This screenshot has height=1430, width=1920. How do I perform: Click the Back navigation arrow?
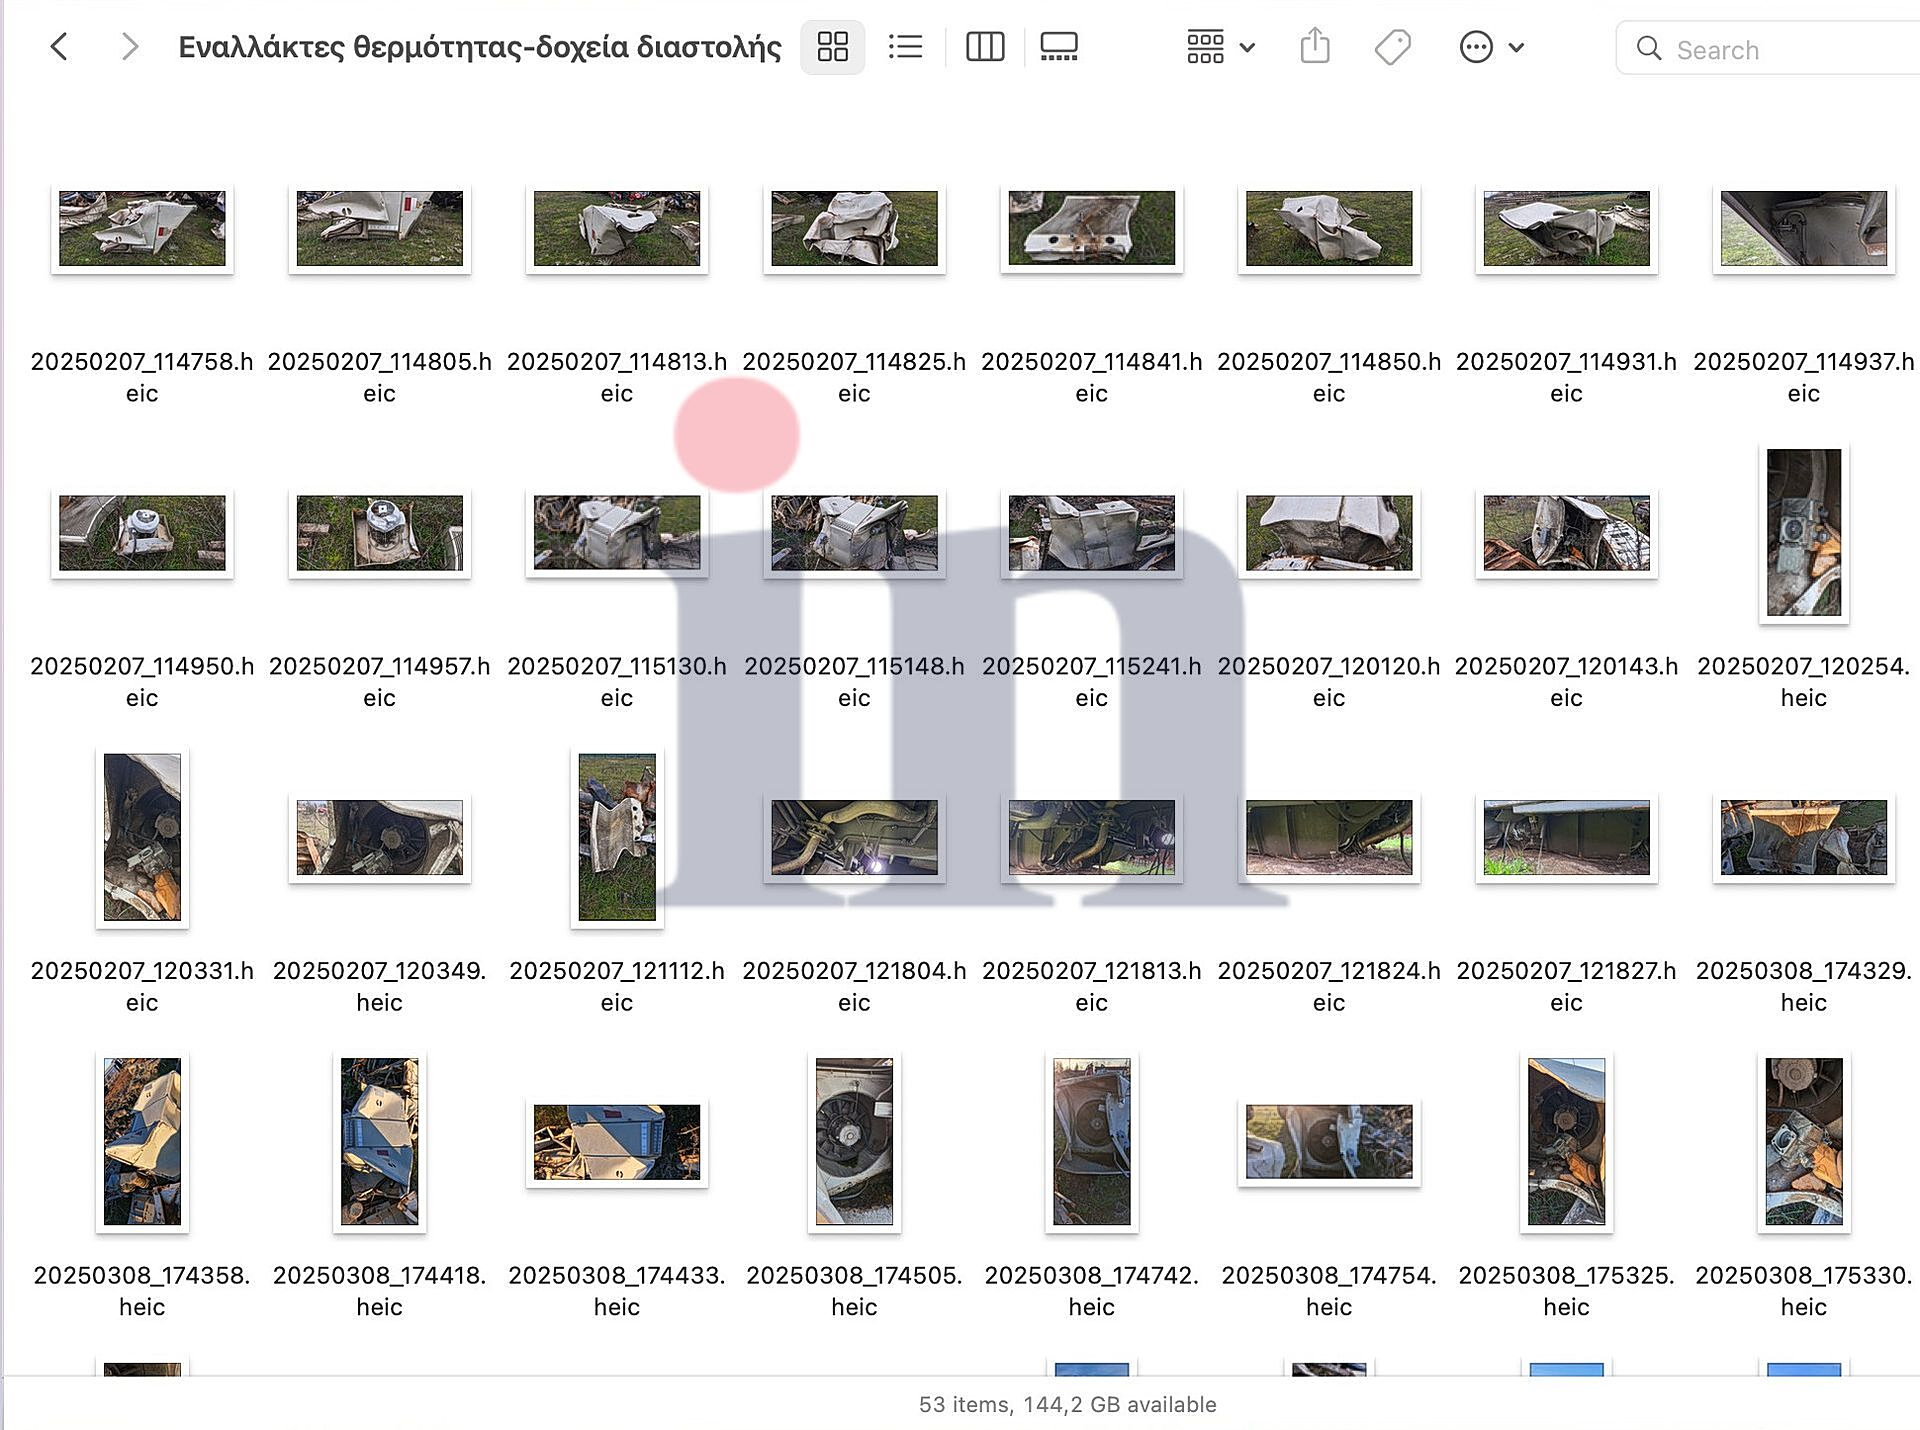[60, 47]
